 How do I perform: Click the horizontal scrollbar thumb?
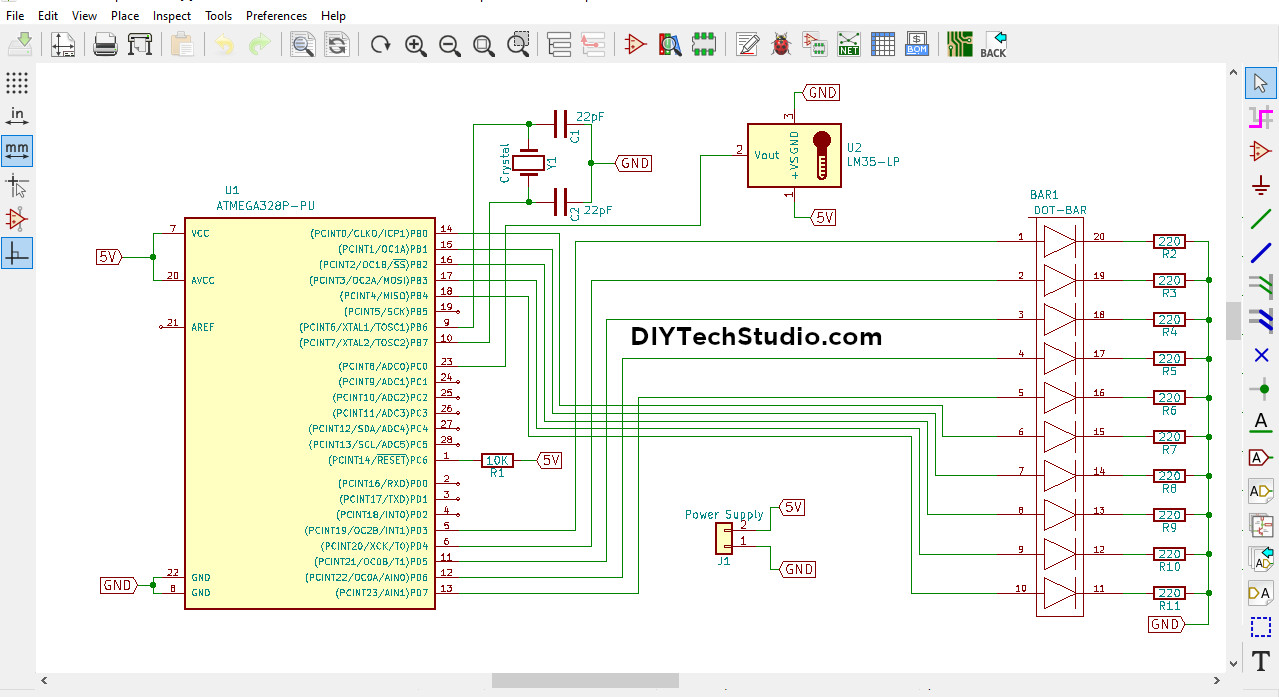point(585,681)
